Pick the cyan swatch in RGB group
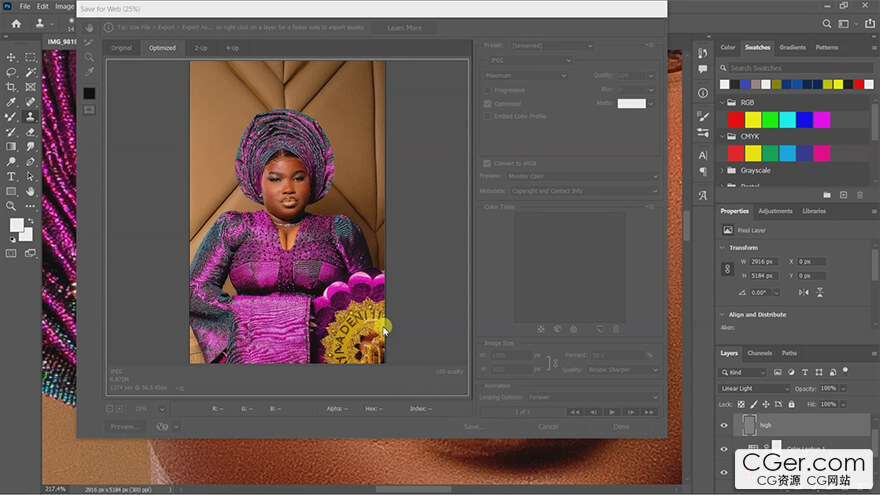The height and width of the screenshot is (495, 880). 787,119
